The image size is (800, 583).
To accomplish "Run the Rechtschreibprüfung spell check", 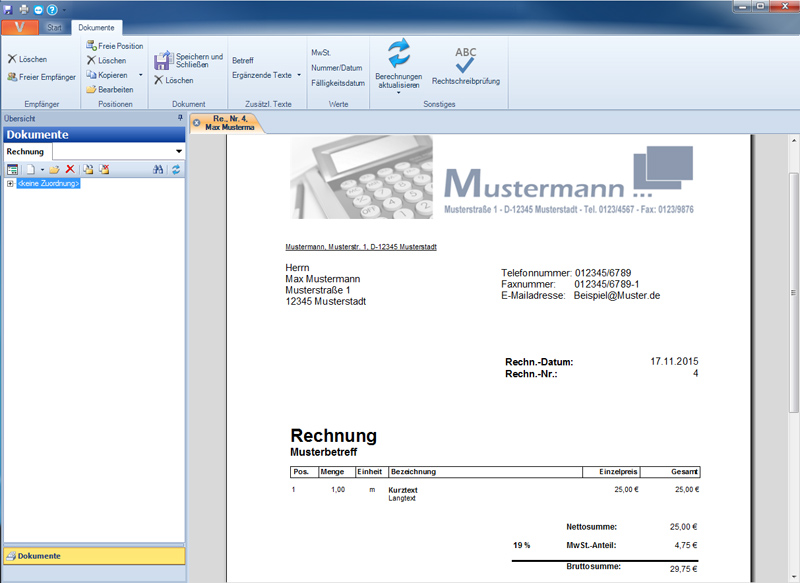I will point(465,62).
